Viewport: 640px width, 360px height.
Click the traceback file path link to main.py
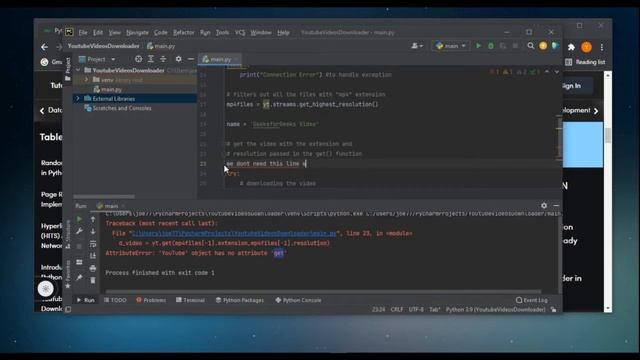click(234, 233)
